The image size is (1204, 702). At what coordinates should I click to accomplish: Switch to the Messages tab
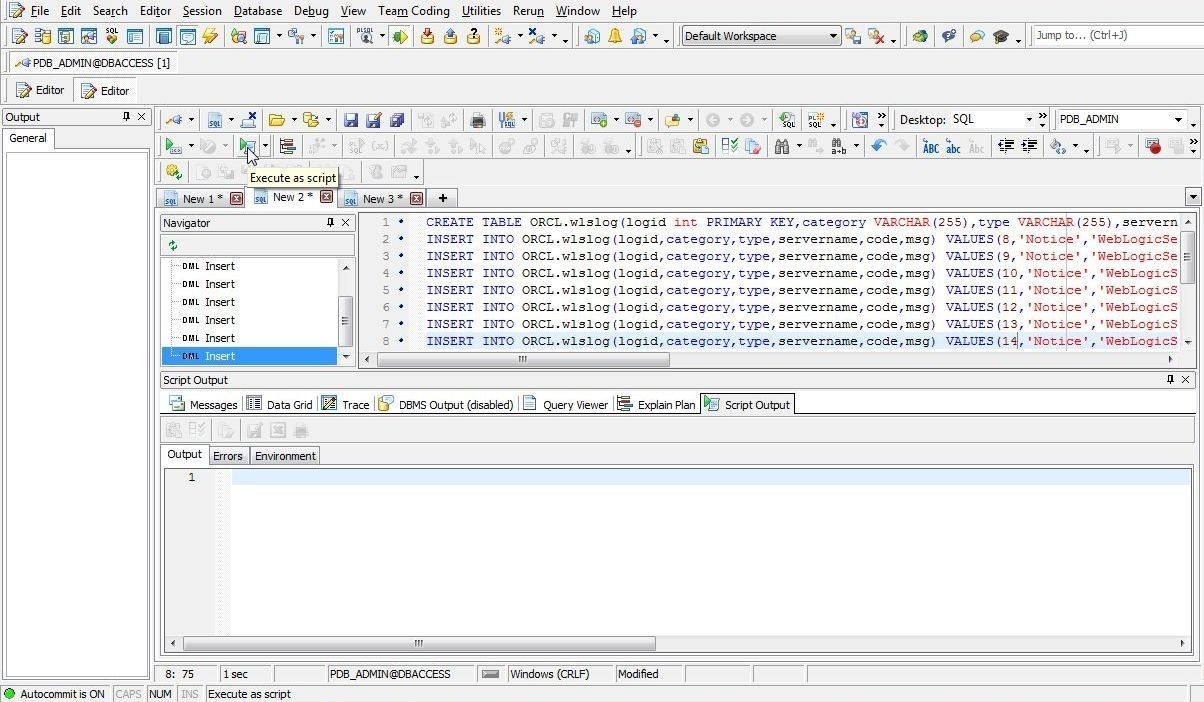pos(204,404)
